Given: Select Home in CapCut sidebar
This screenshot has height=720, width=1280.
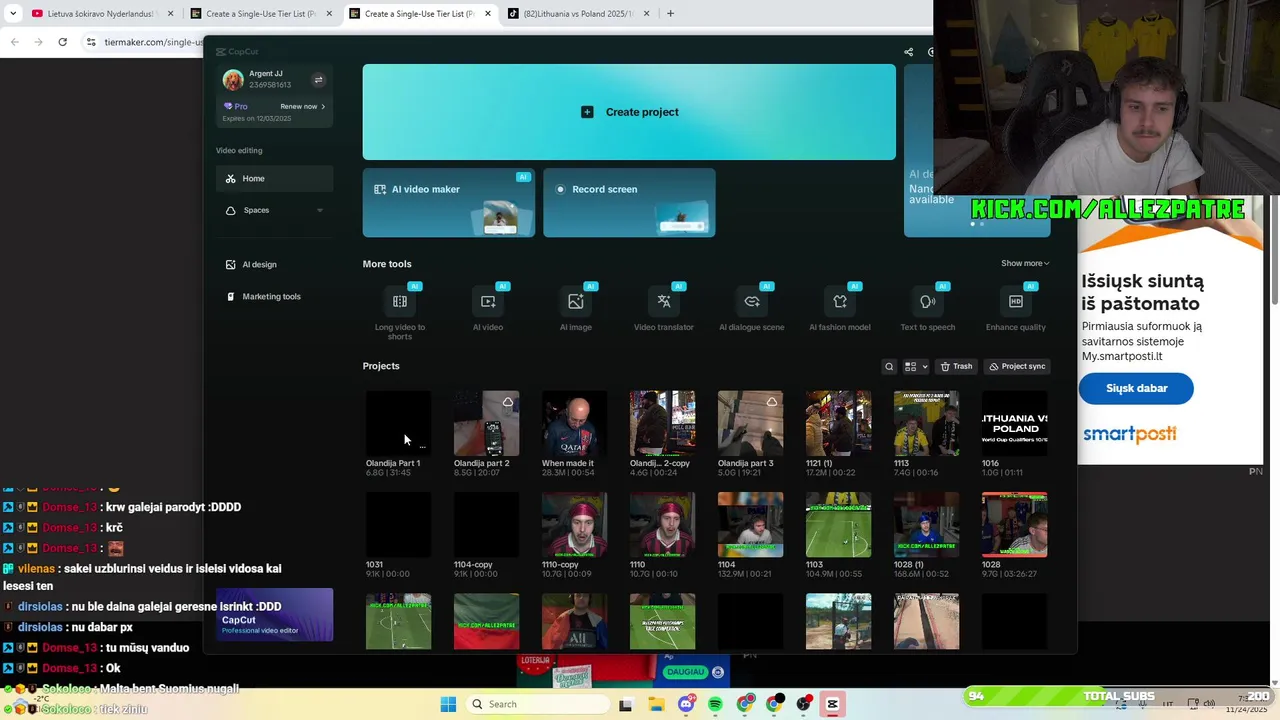Looking at the screenshot, I should pos(274,178).
